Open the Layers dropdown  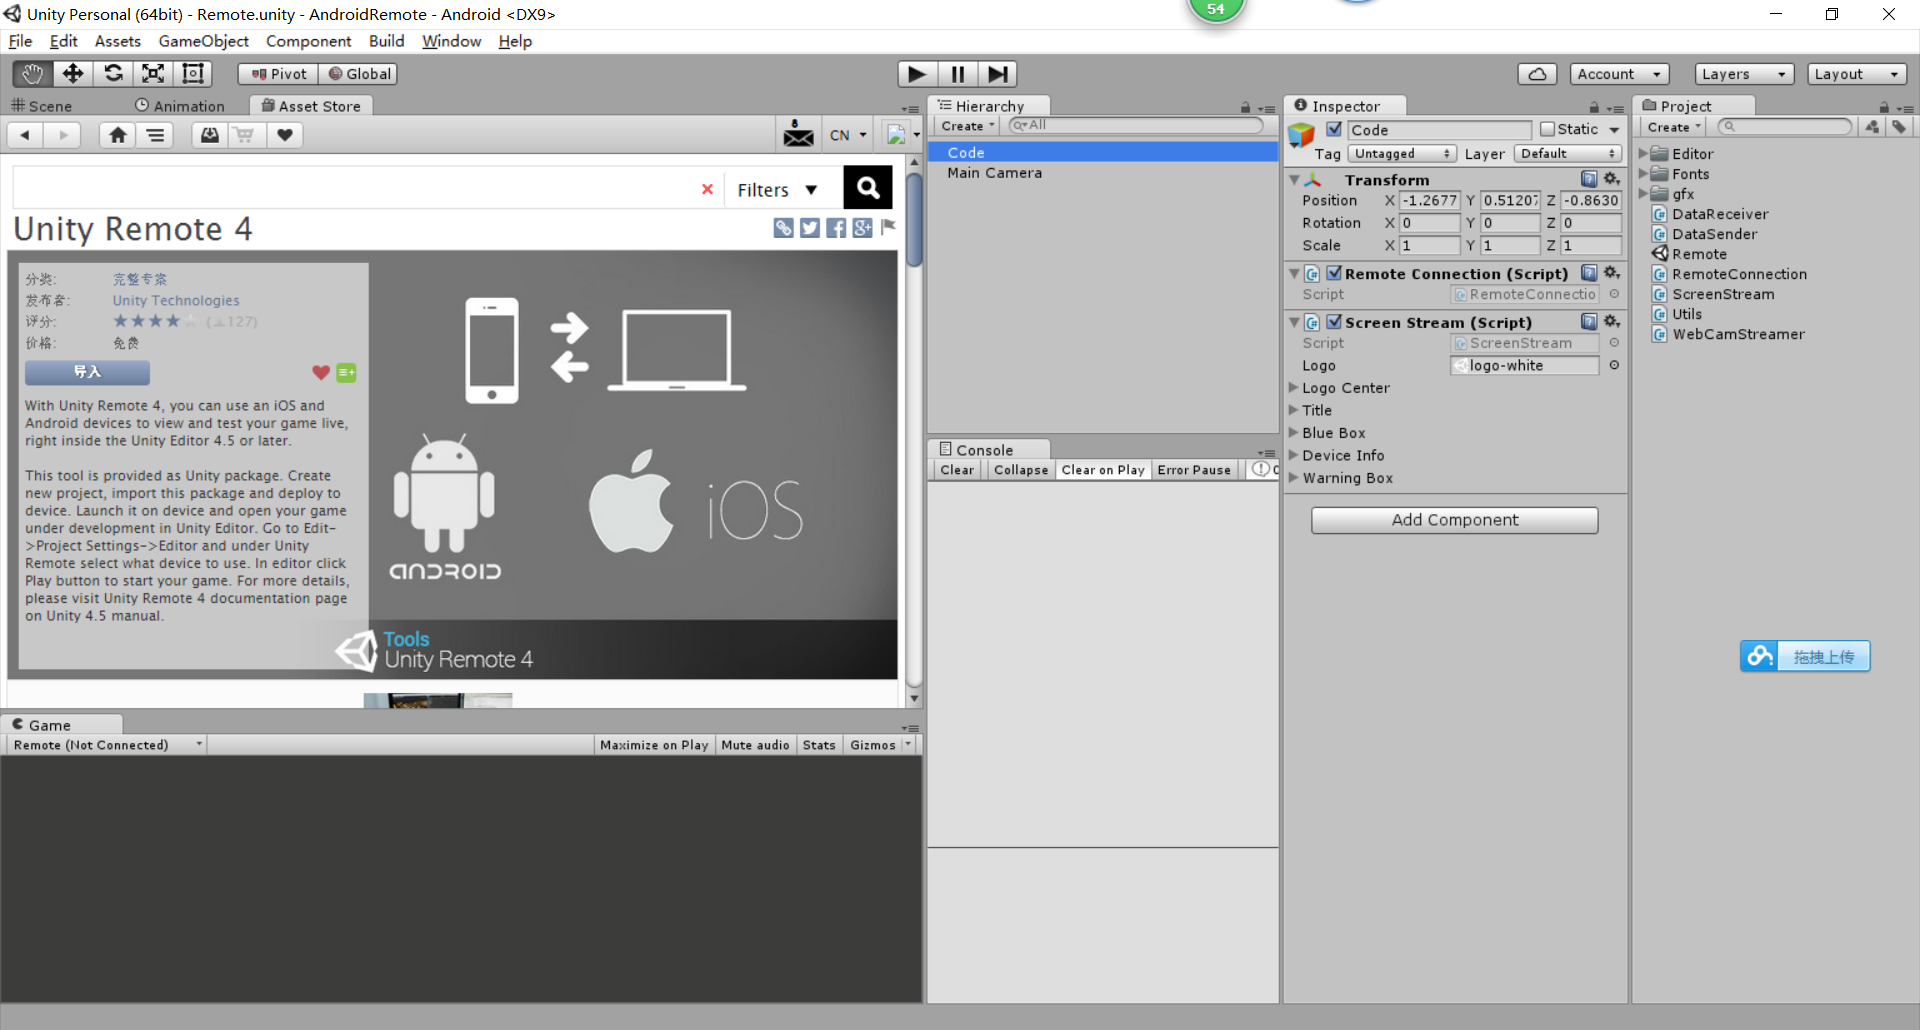tap(1744, 74)
